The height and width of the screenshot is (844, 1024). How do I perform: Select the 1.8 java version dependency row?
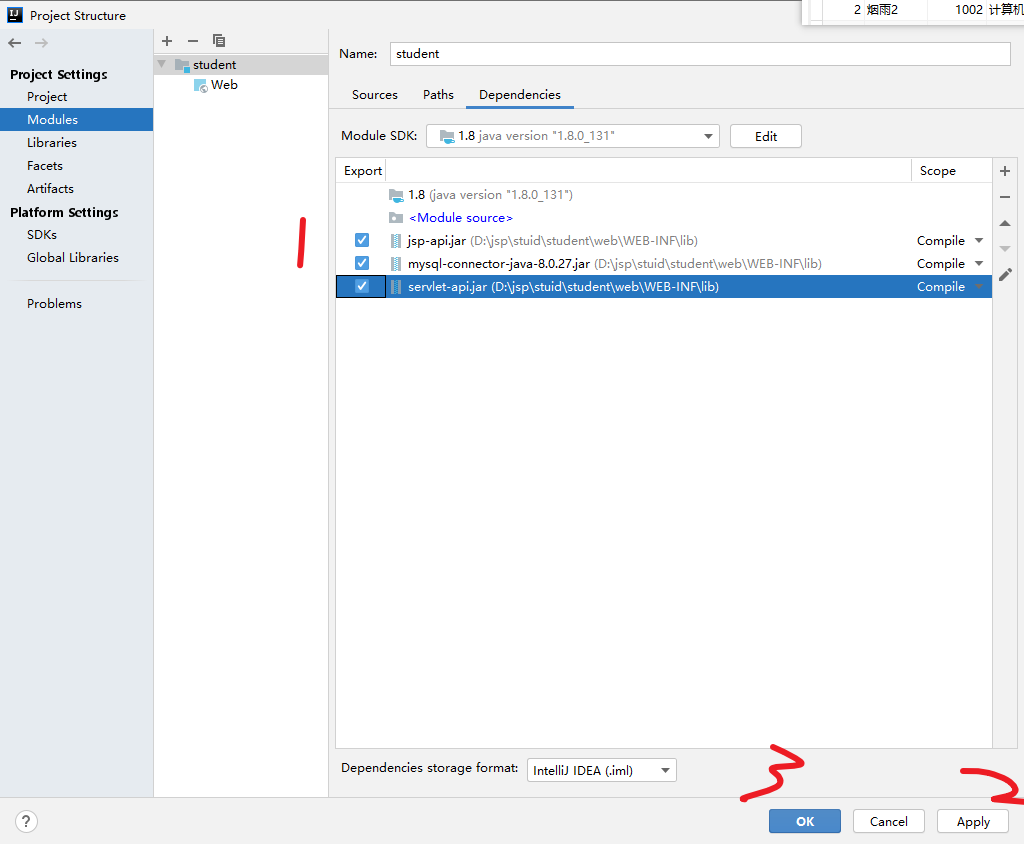click(x=664, y=195)
